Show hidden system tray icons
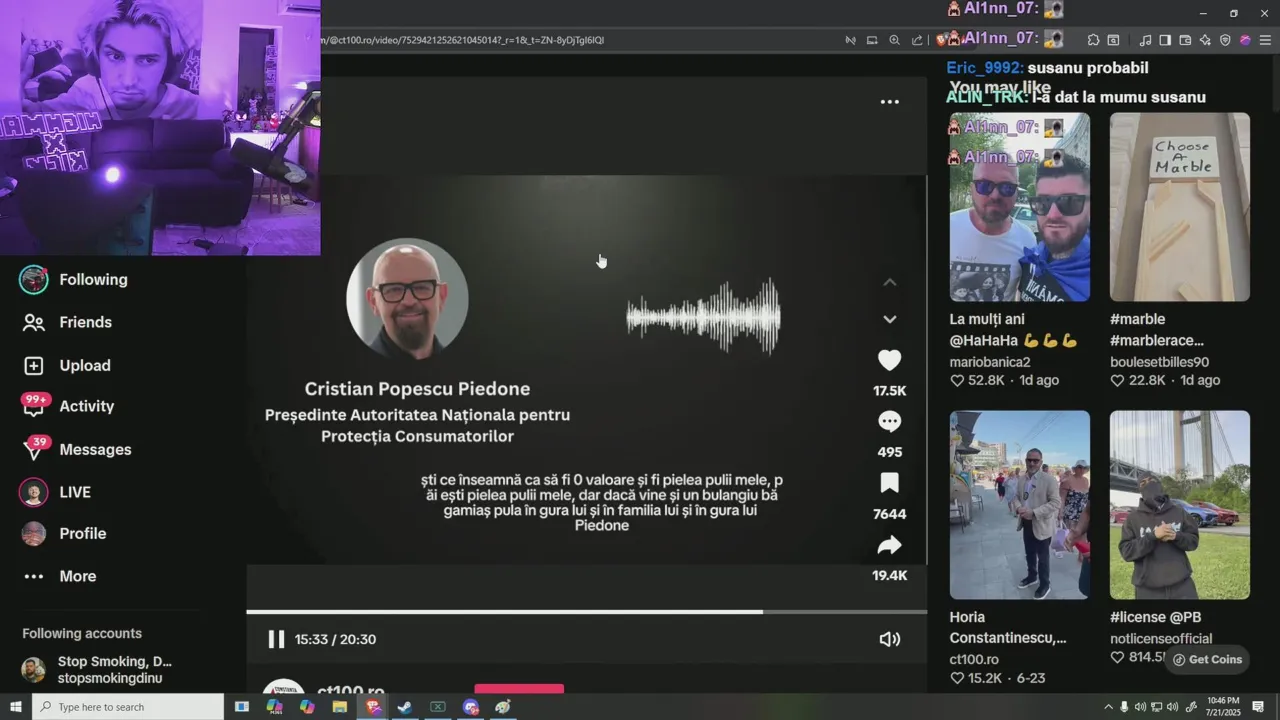The height and width of the screenshot is (720, 1280). [1108, 707]
